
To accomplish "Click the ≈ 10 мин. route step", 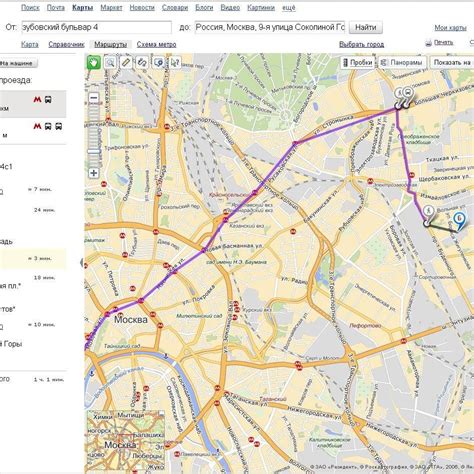I will [x=41, y=324].
